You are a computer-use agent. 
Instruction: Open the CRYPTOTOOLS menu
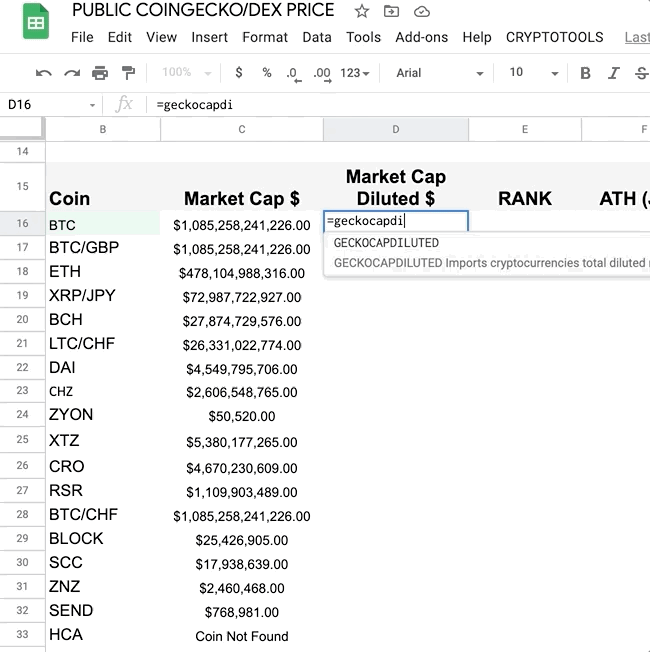point(554,37)
